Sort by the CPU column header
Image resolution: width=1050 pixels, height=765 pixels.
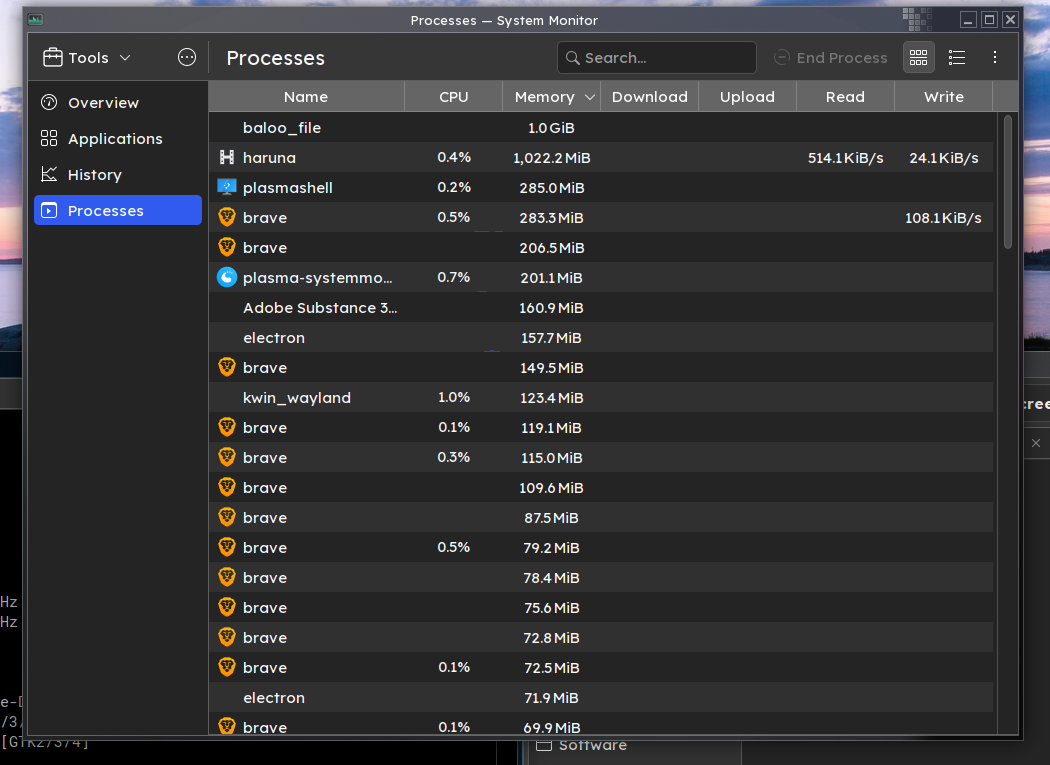[x=453, y=96]
